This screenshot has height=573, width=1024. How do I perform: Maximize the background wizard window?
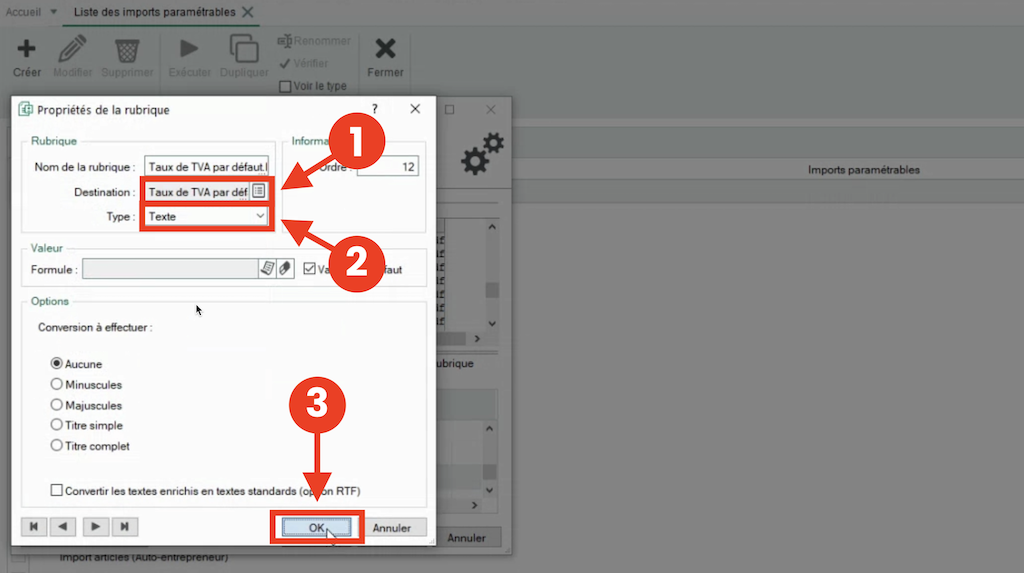449,109
